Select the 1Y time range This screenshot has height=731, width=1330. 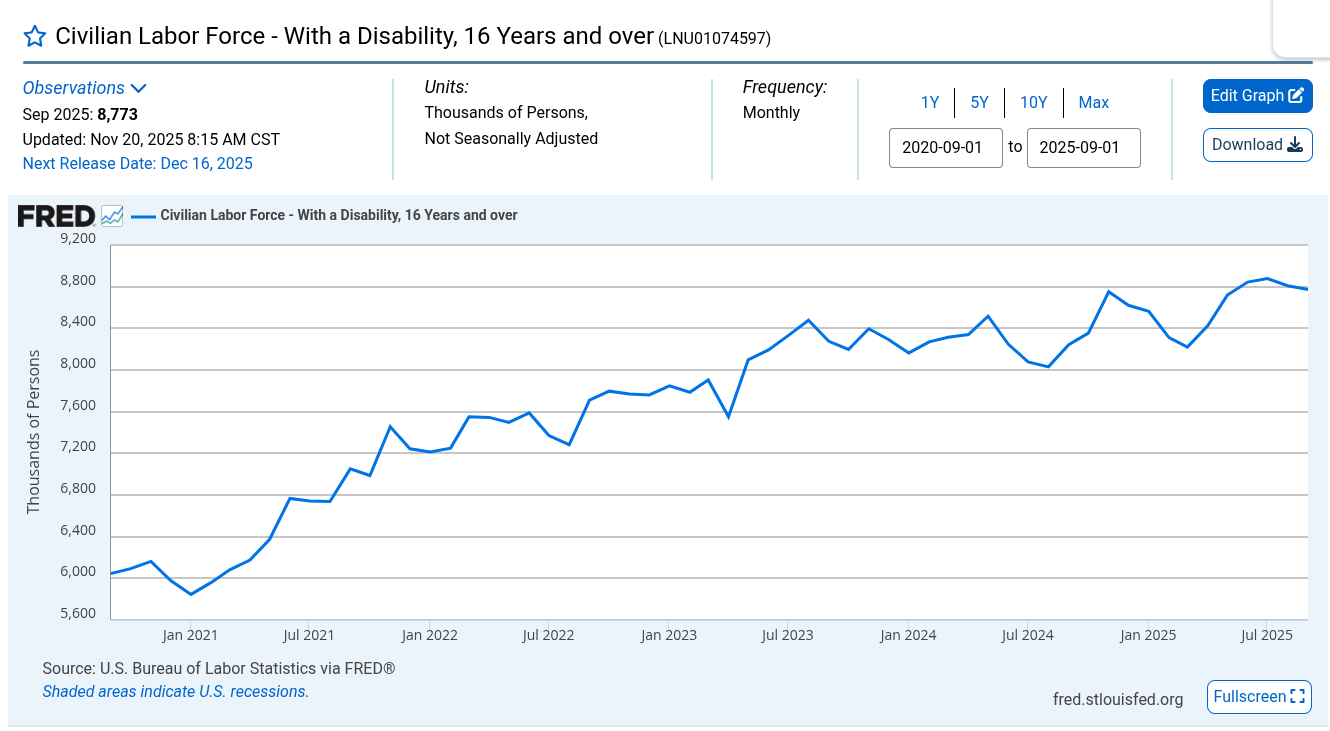click(930, 102)
